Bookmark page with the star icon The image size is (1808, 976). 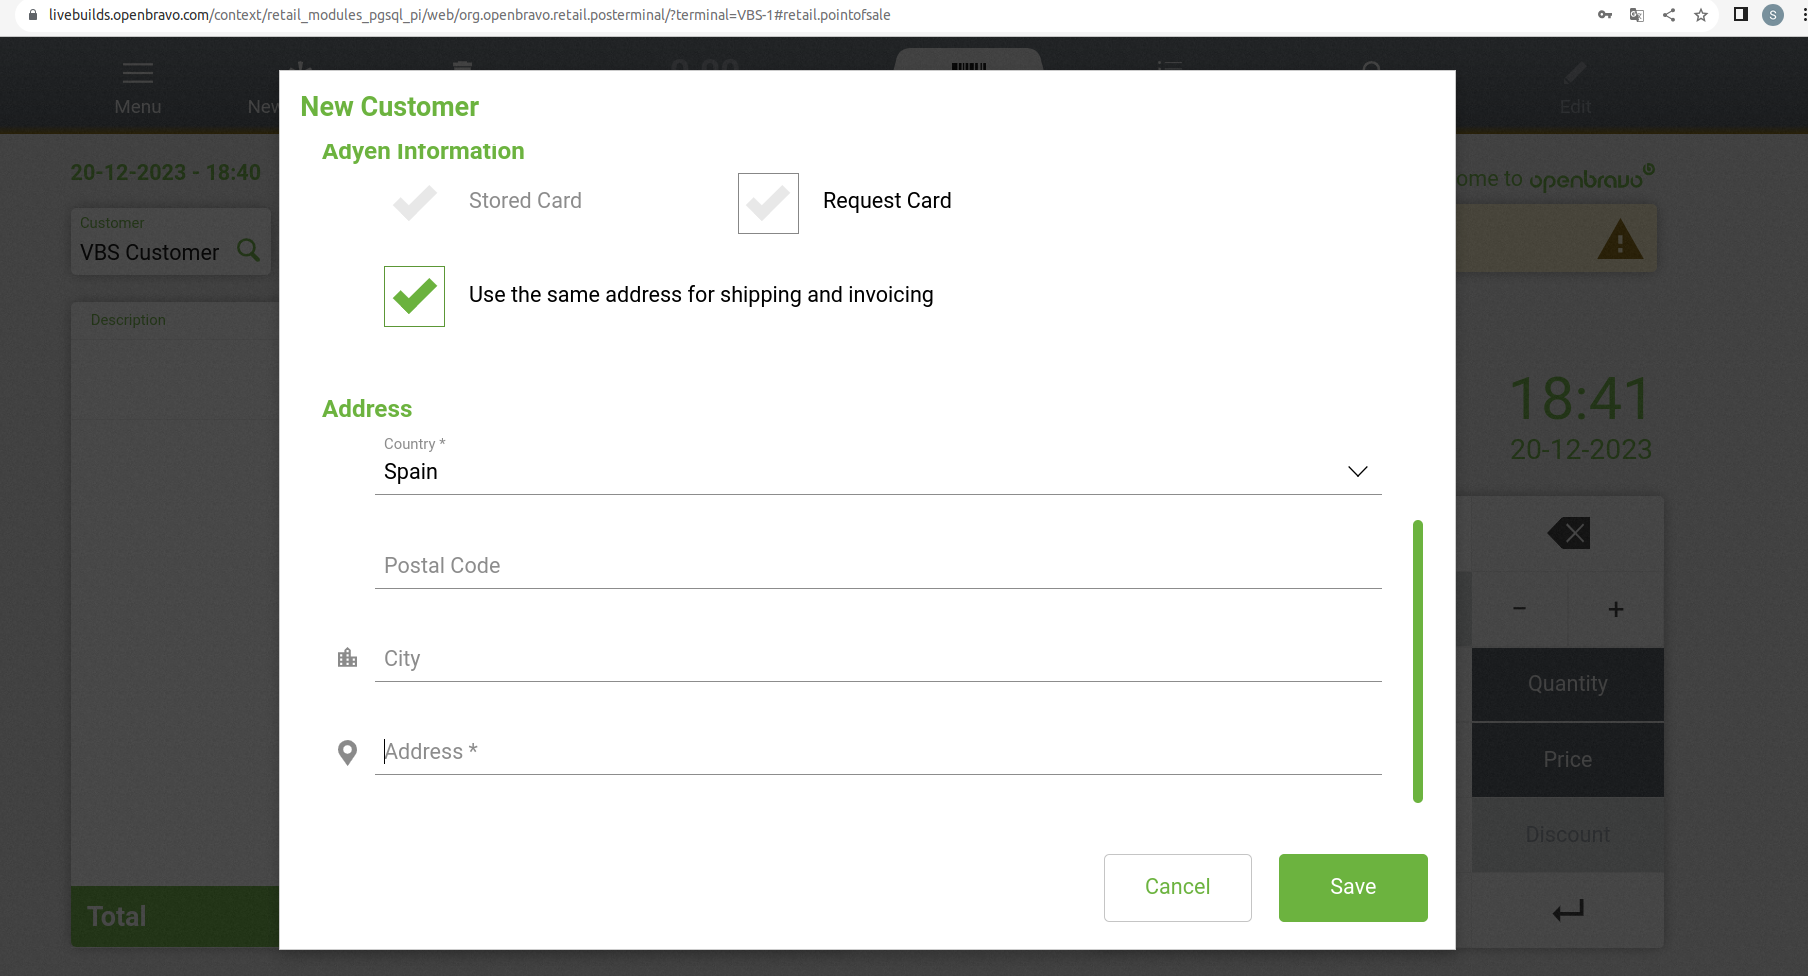point(1701,15)
